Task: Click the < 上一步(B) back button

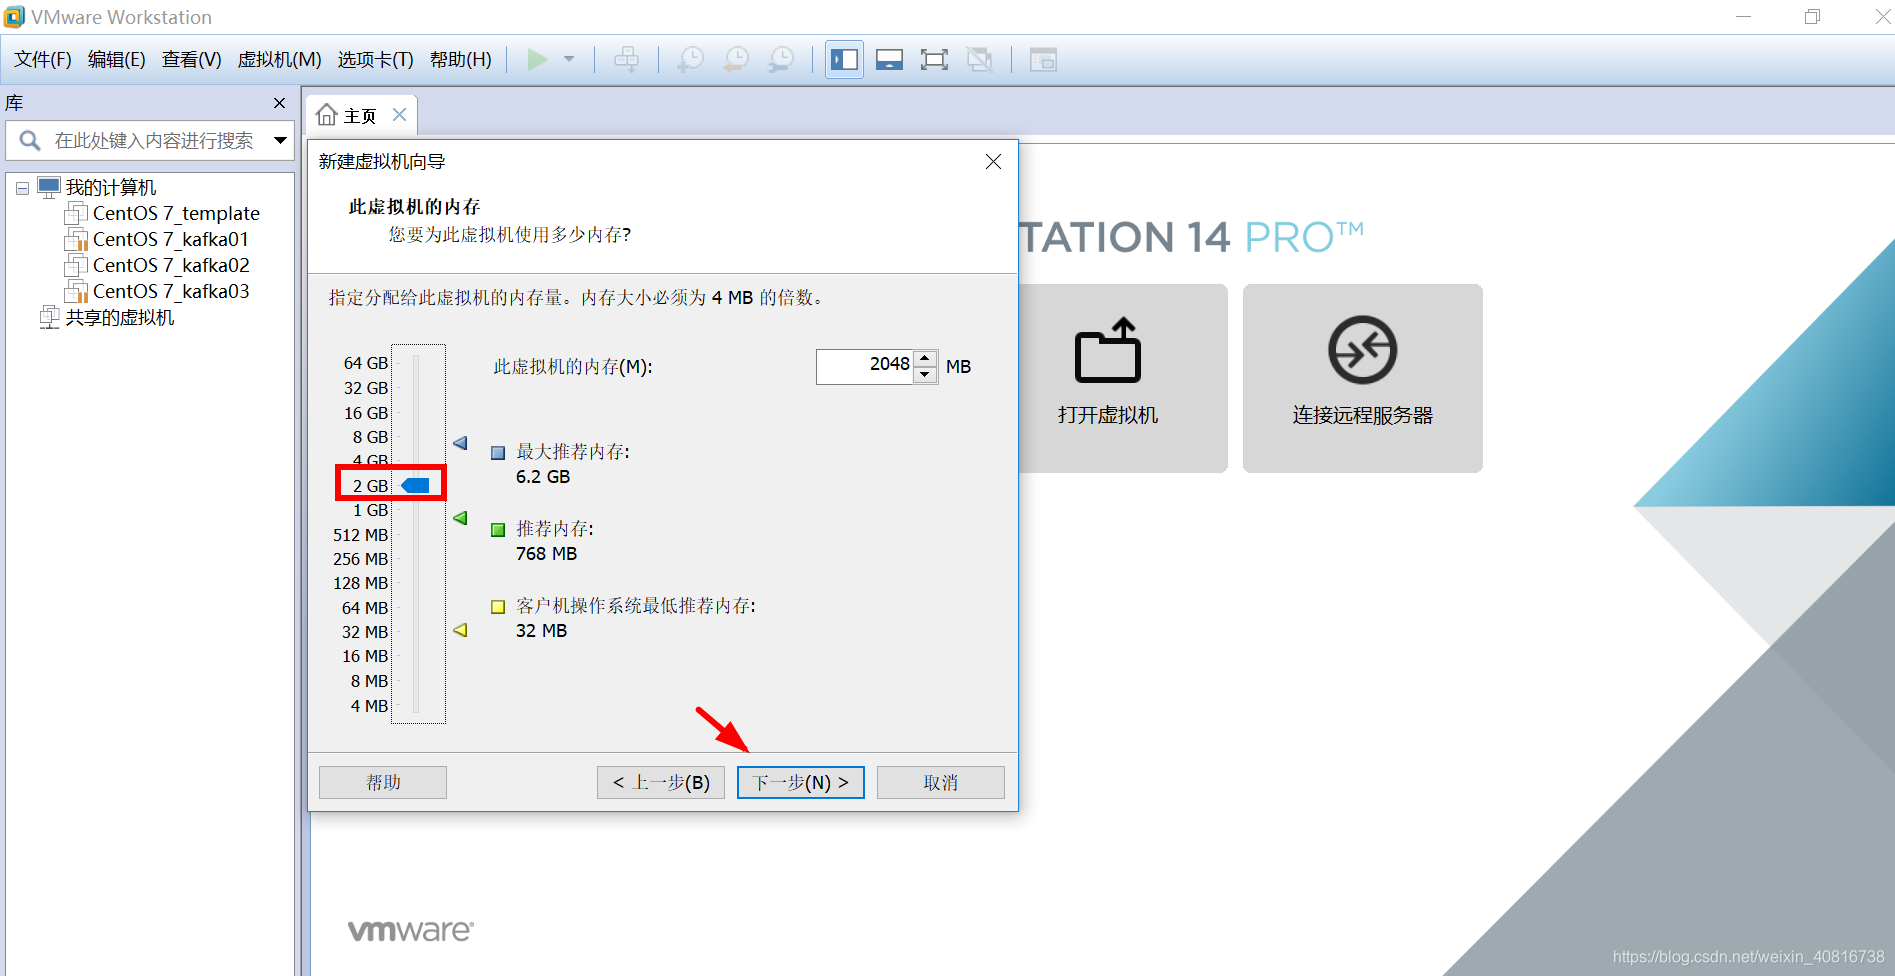Action: 661,782
